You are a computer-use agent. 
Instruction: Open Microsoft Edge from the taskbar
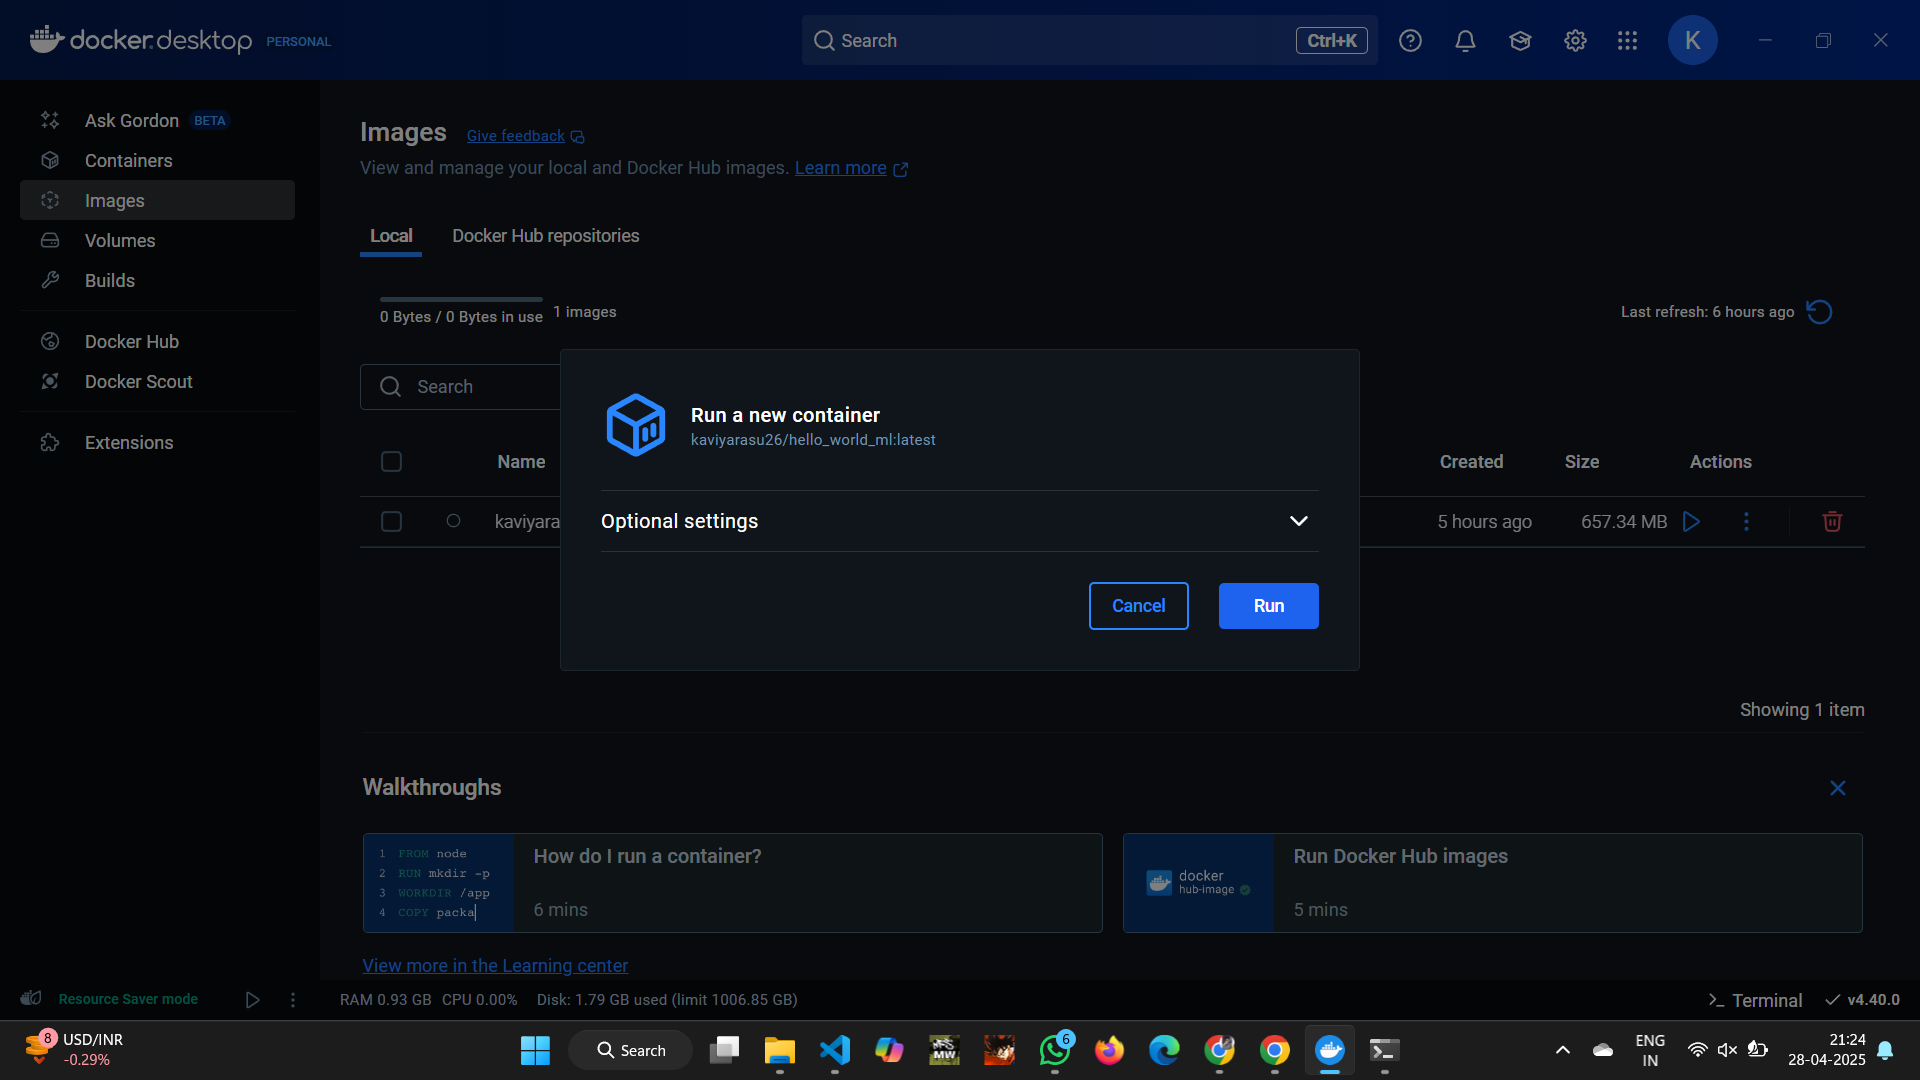point(1164,1050)
